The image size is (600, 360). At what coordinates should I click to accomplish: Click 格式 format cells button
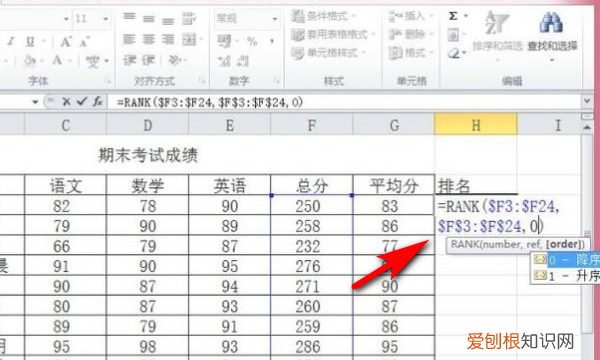pos(411,53)
